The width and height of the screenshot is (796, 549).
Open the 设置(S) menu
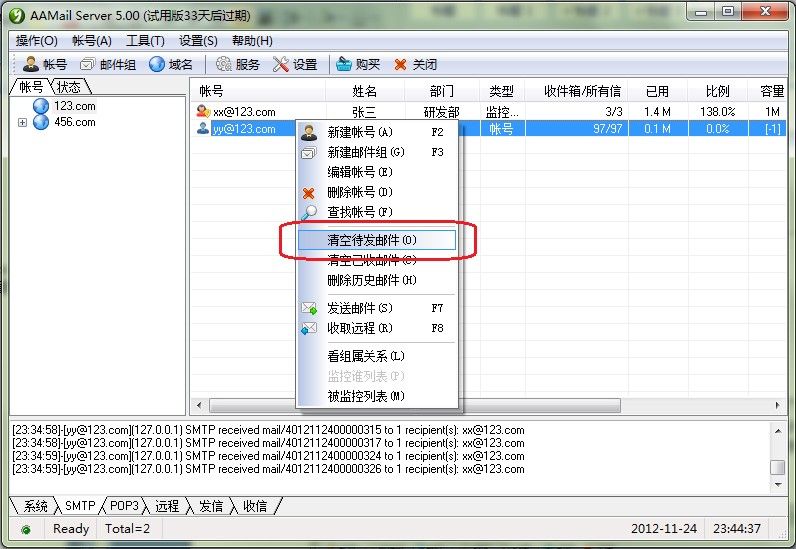pos(198,41)
